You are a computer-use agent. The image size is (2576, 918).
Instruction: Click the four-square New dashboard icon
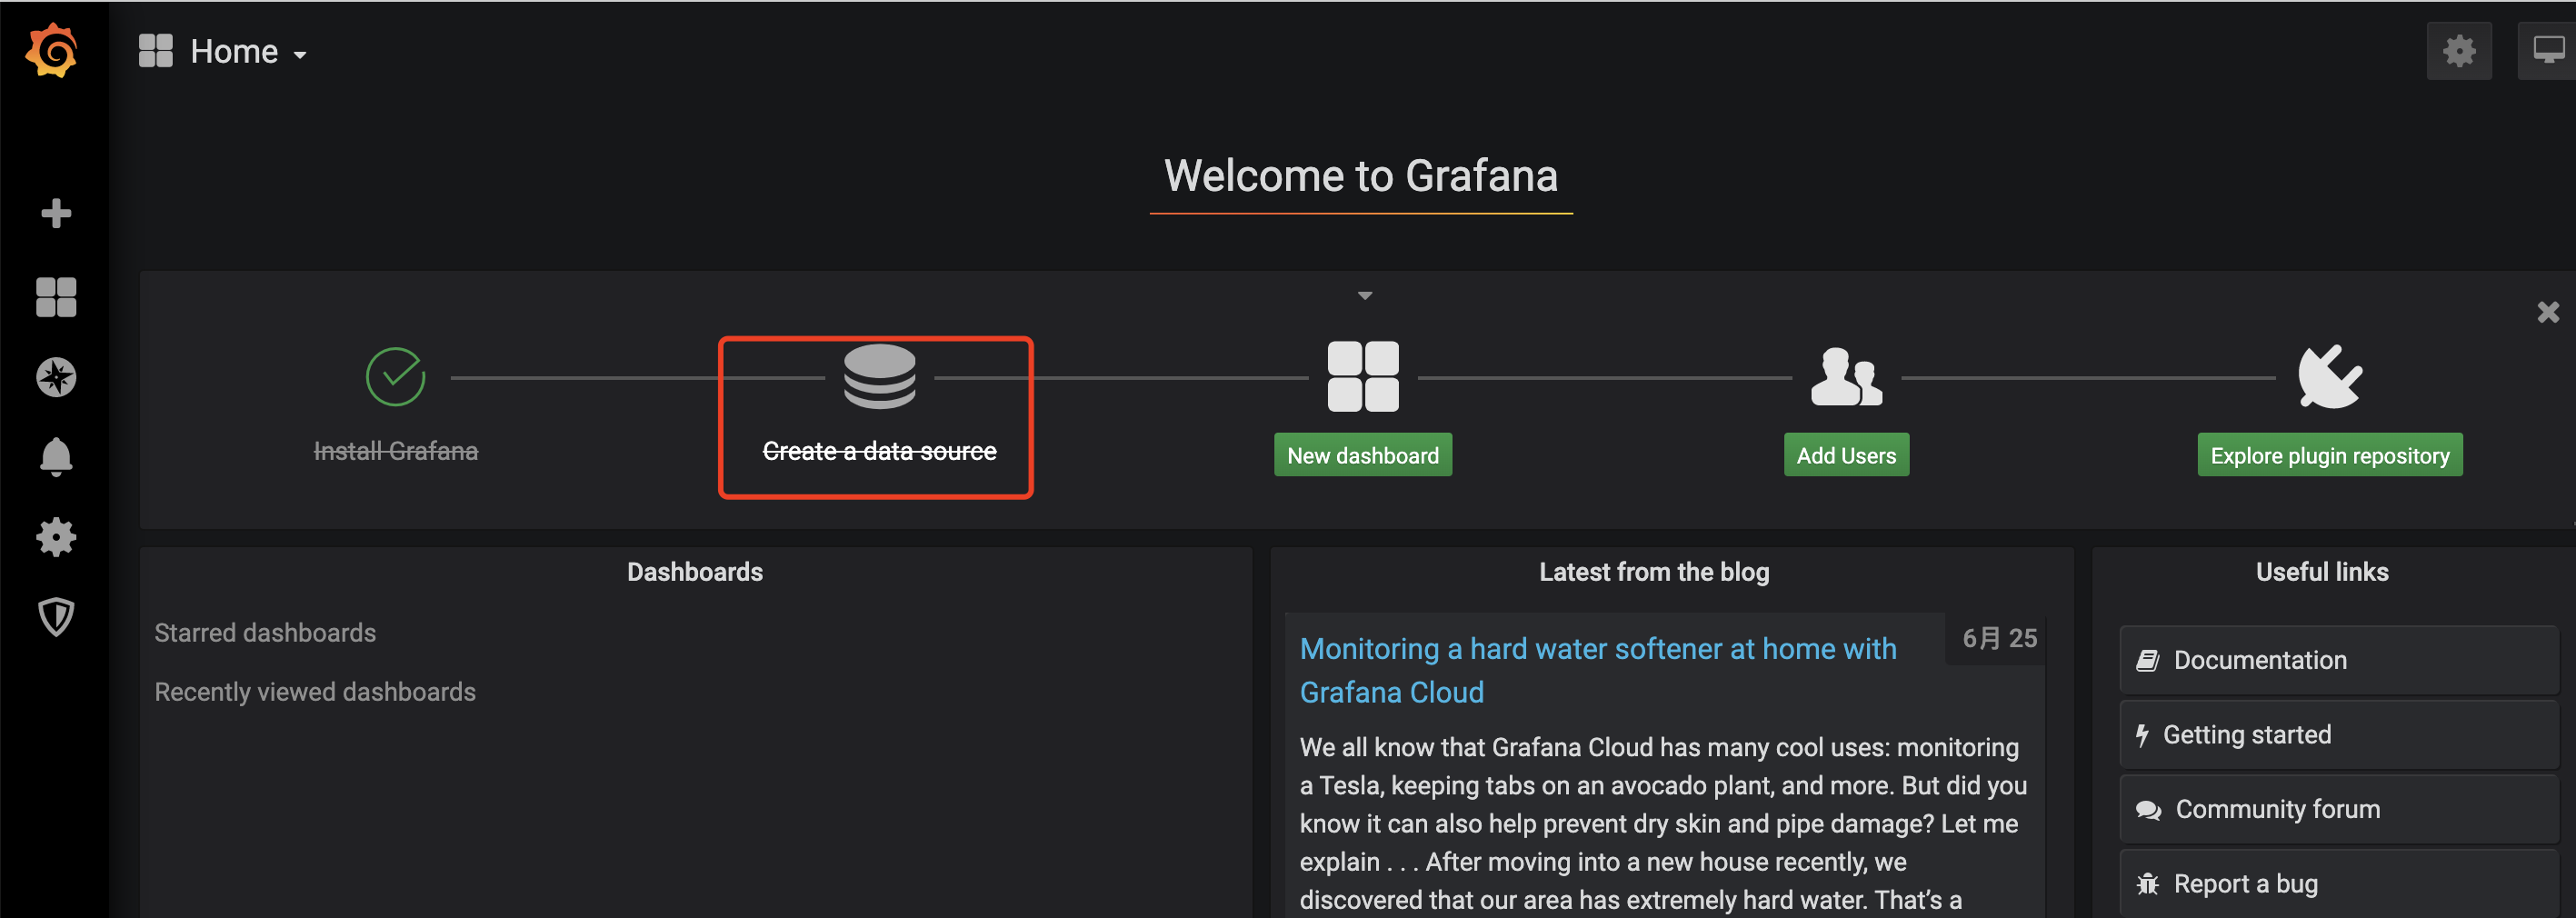tap(1363, 377)
